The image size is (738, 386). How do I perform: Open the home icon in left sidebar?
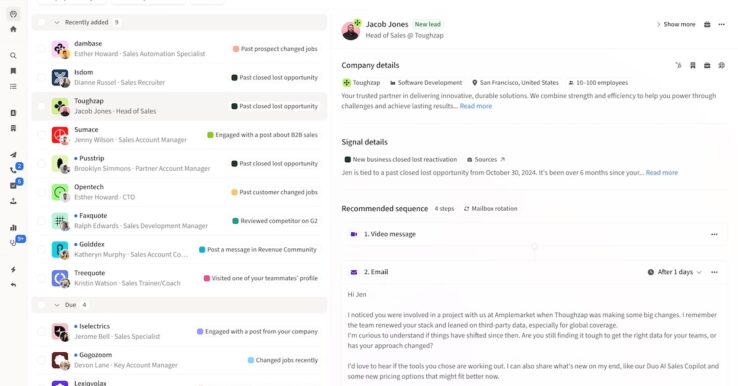tap(13, 29)
